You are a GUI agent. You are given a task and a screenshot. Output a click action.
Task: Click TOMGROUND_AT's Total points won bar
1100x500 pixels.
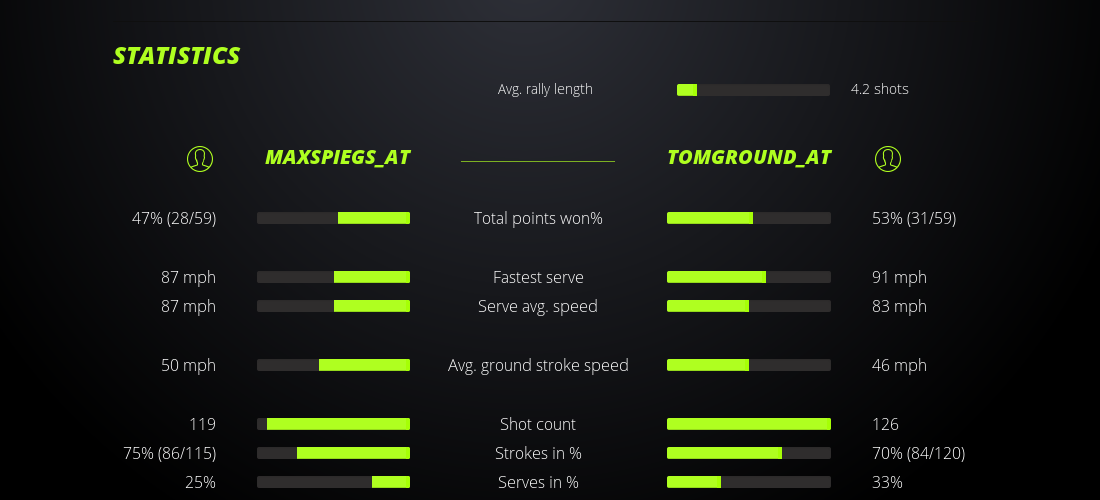749,218
